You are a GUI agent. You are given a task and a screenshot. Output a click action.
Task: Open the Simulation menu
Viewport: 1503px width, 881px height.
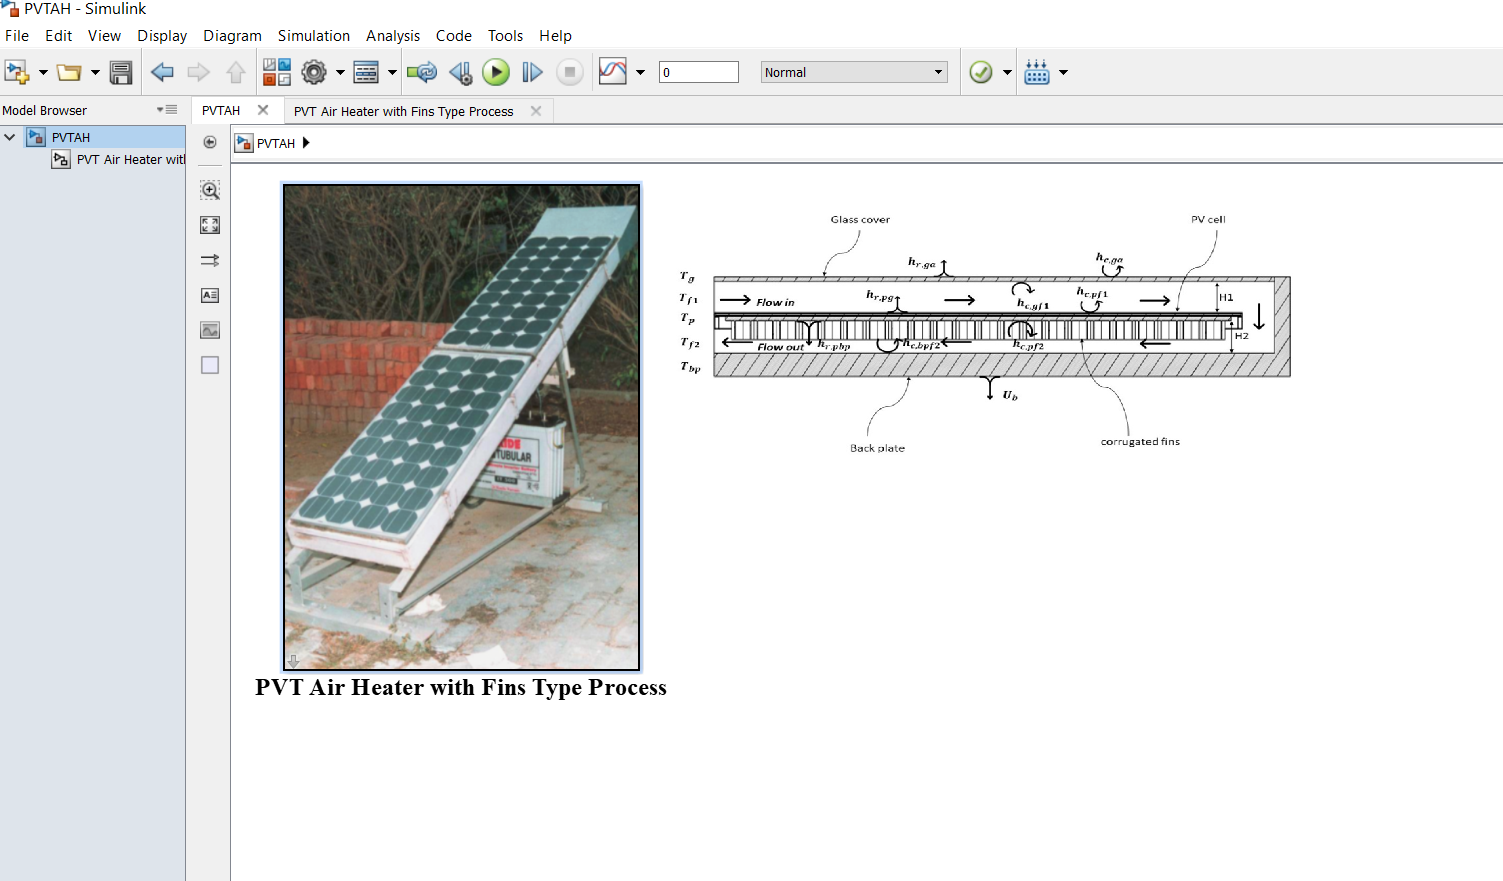click(314, 35)
